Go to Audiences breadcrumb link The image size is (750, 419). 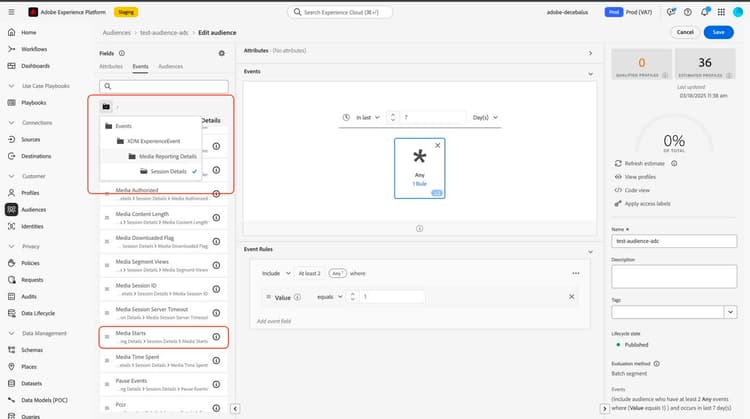(117, 33)
